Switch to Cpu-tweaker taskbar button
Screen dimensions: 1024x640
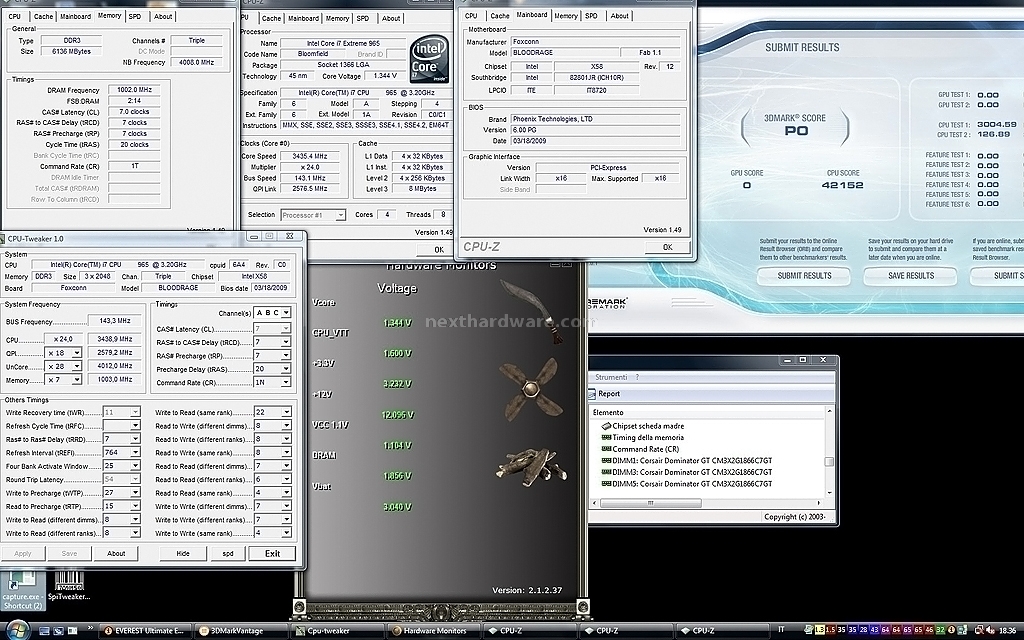pyautogui.click(x=336, y=631)
